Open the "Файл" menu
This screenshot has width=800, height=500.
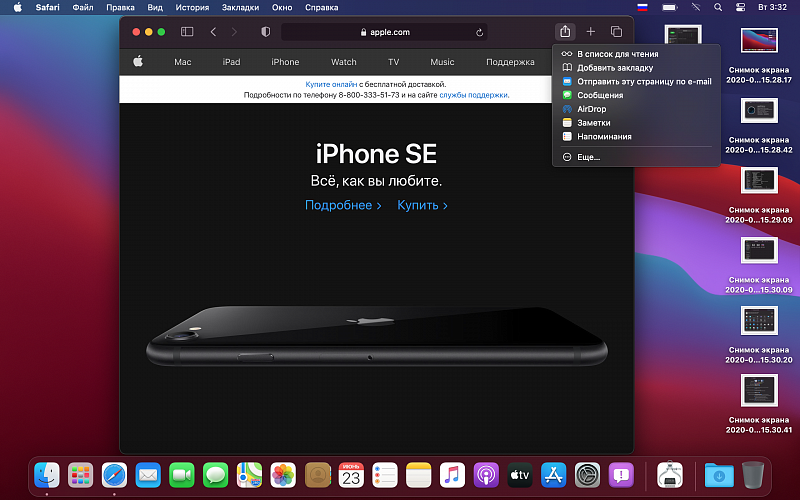coord(83,7)
